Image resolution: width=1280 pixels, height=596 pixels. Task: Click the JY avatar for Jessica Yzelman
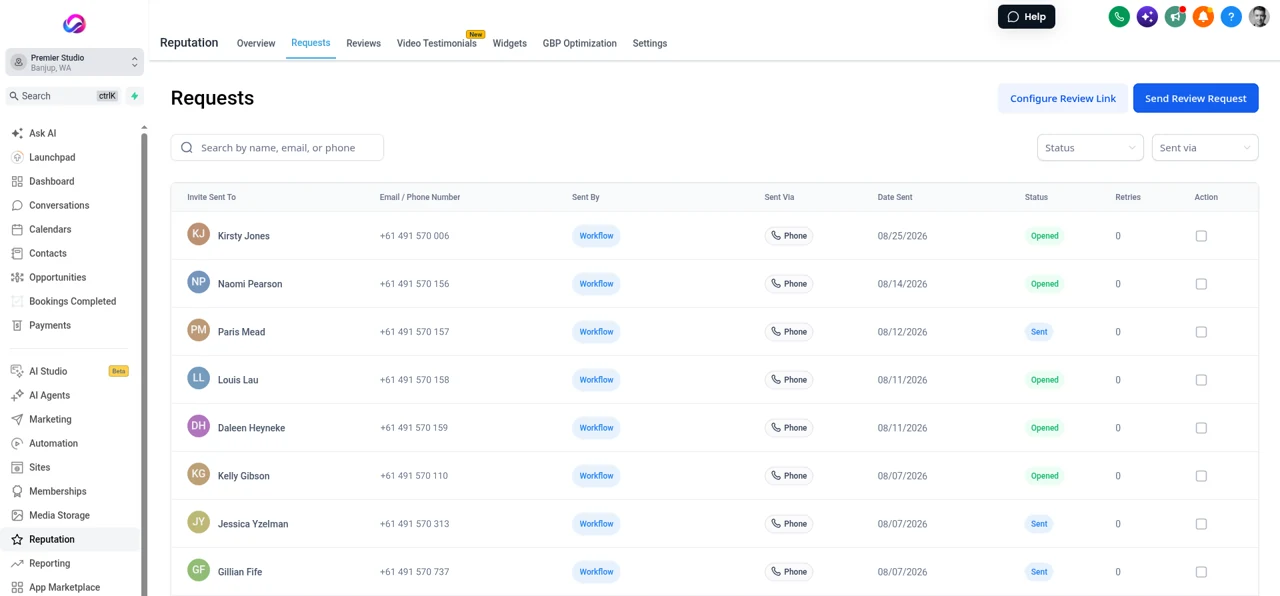pos(198,522)
